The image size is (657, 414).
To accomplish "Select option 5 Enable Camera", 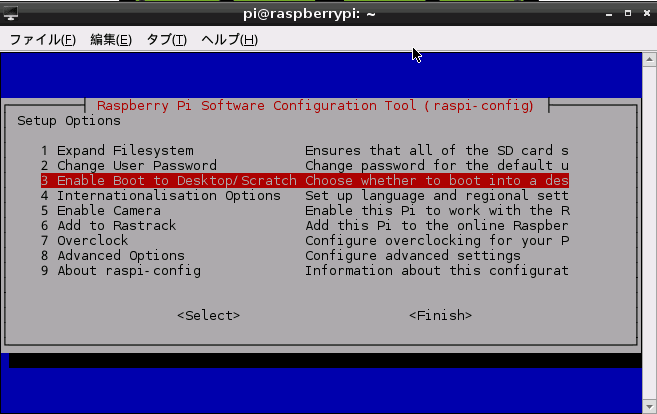I will (101, 211).
